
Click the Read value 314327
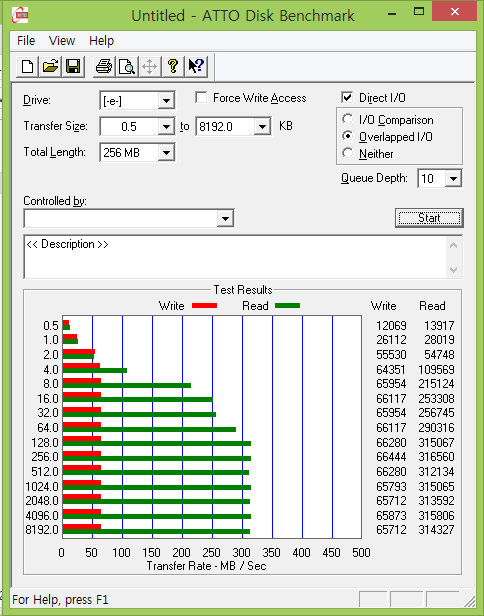tap(436, 530)
